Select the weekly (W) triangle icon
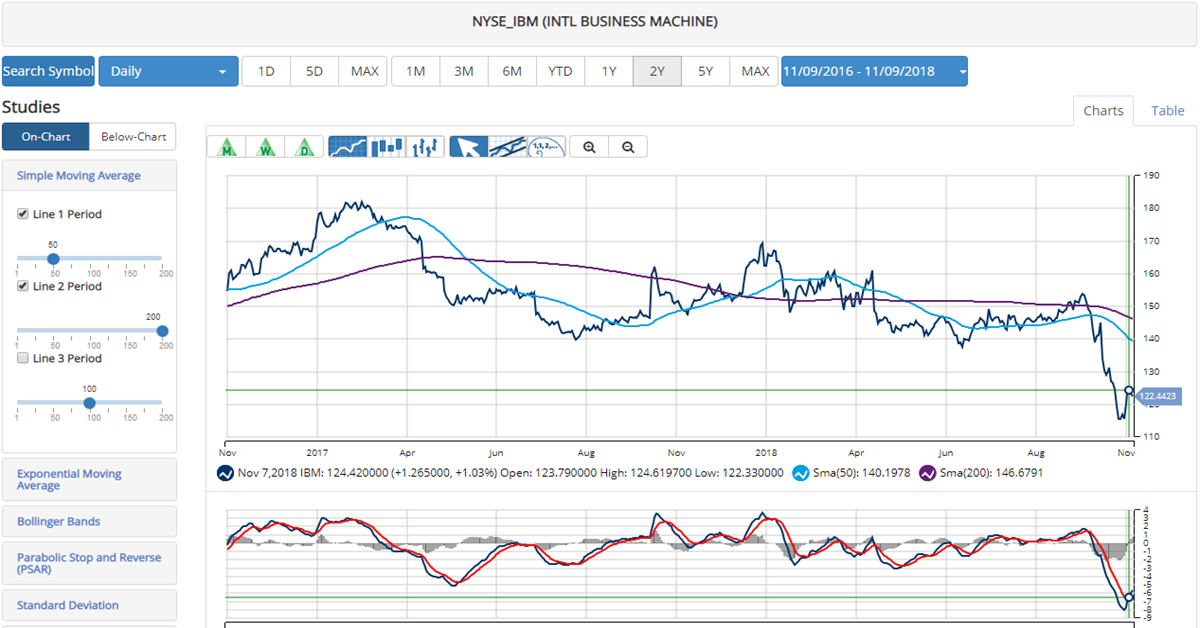The width and height of the screenshot is (1200, 628). pyautogui.click(x=266, y=147)
